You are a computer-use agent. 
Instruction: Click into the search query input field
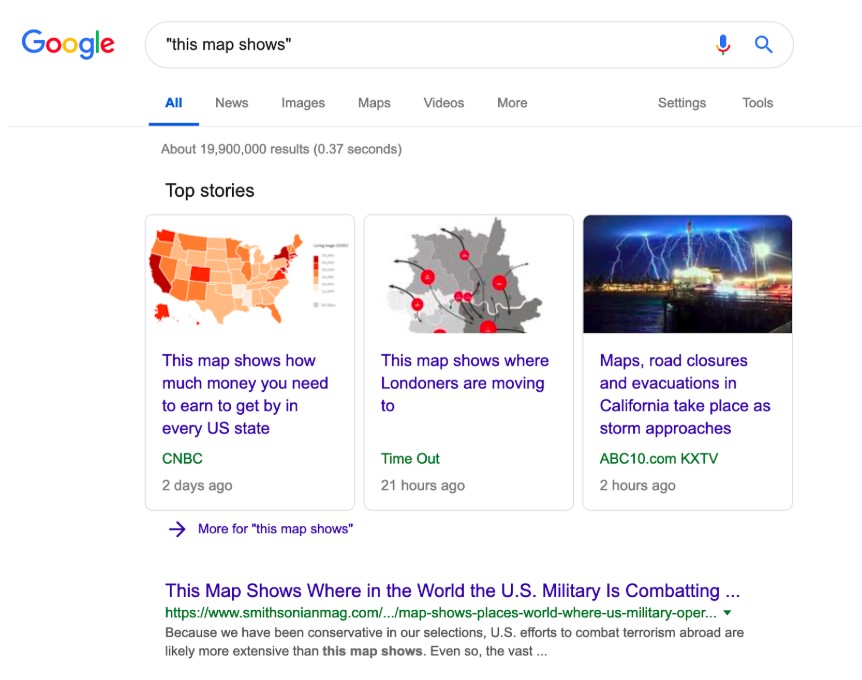pos(420,45)
